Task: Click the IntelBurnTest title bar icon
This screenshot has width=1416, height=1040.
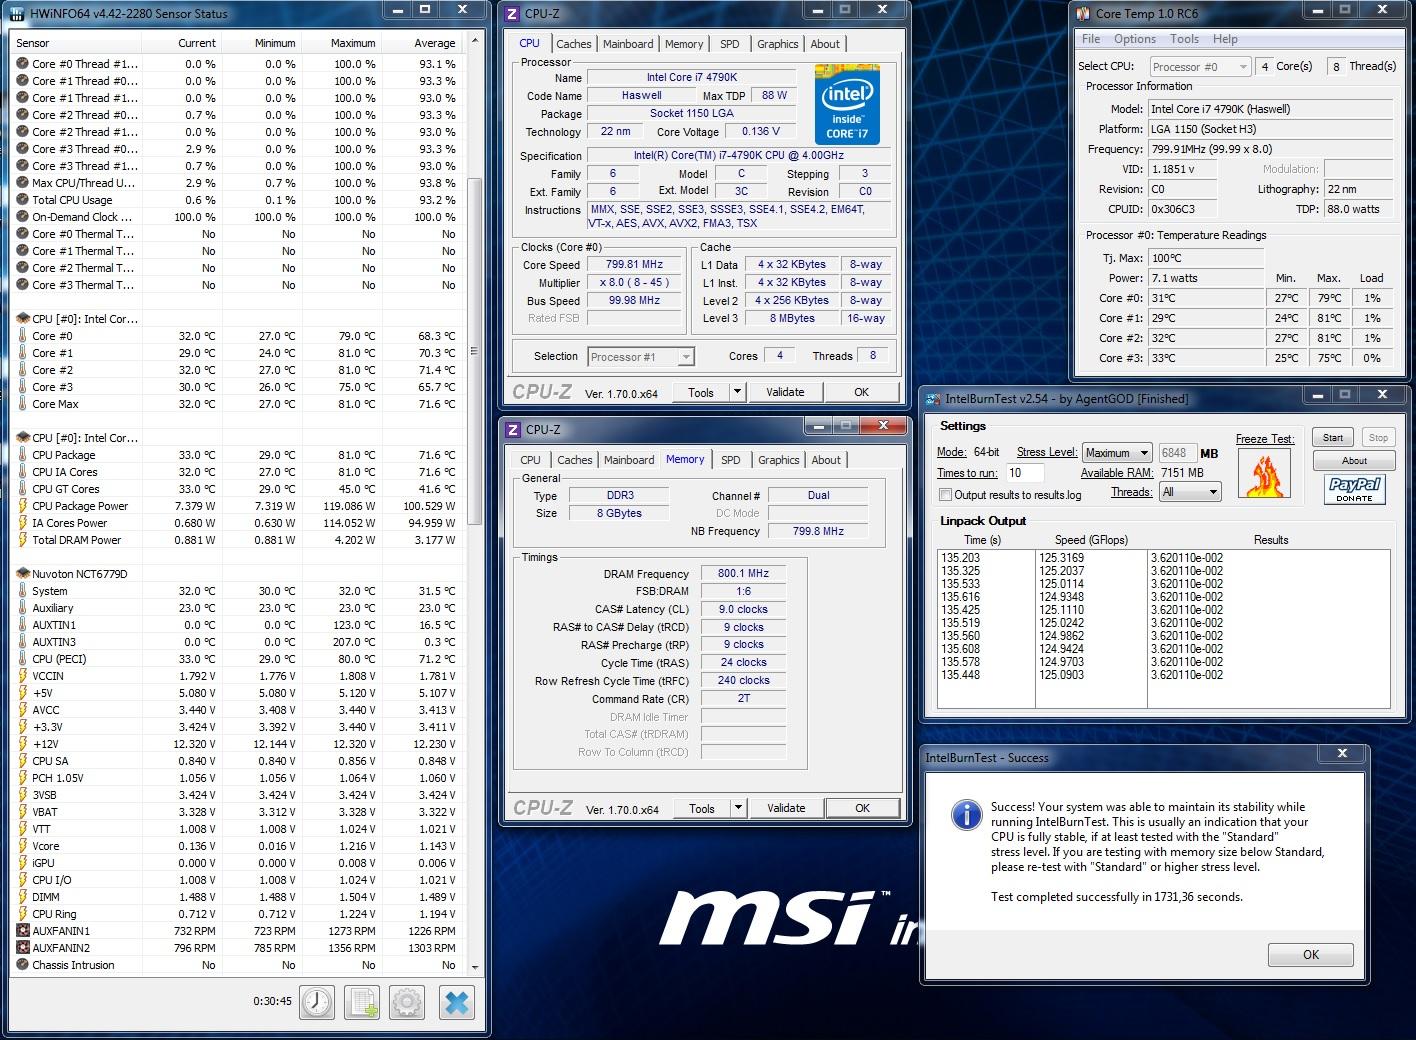Action: click(x=933, y=398)
